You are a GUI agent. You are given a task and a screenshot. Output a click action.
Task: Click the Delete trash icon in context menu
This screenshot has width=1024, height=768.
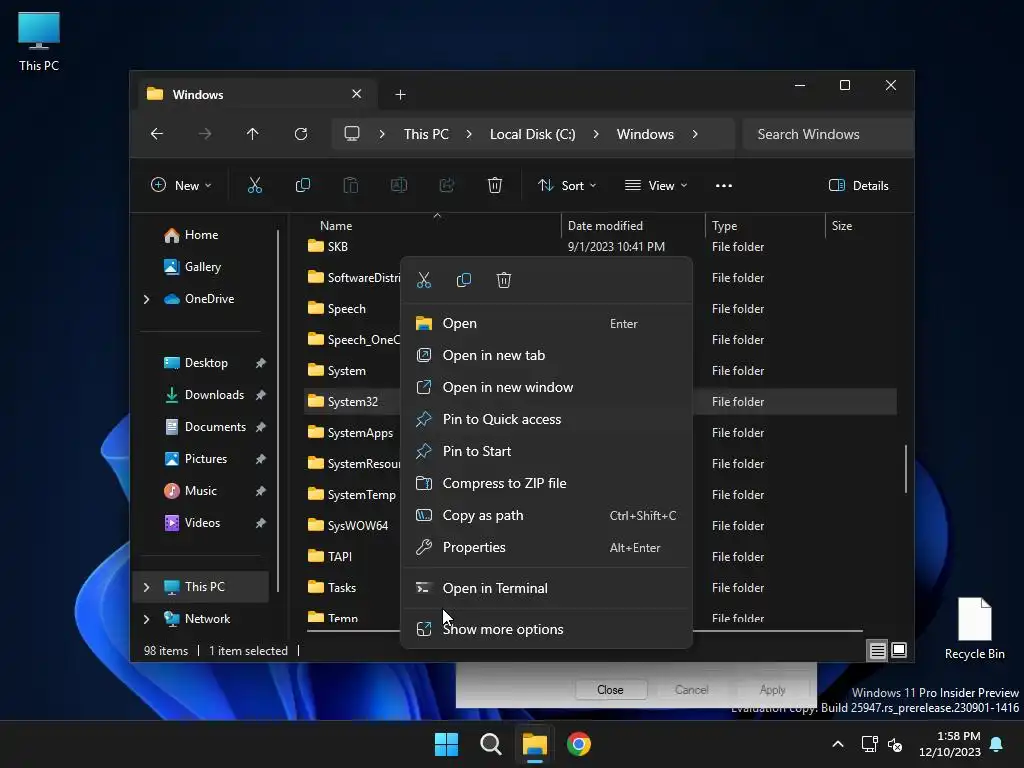coord(504,280)
